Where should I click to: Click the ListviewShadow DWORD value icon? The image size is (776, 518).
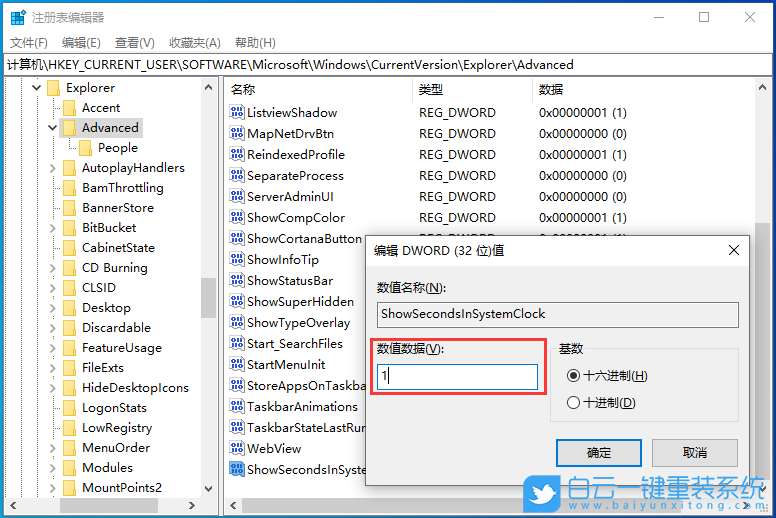(237, 112)
